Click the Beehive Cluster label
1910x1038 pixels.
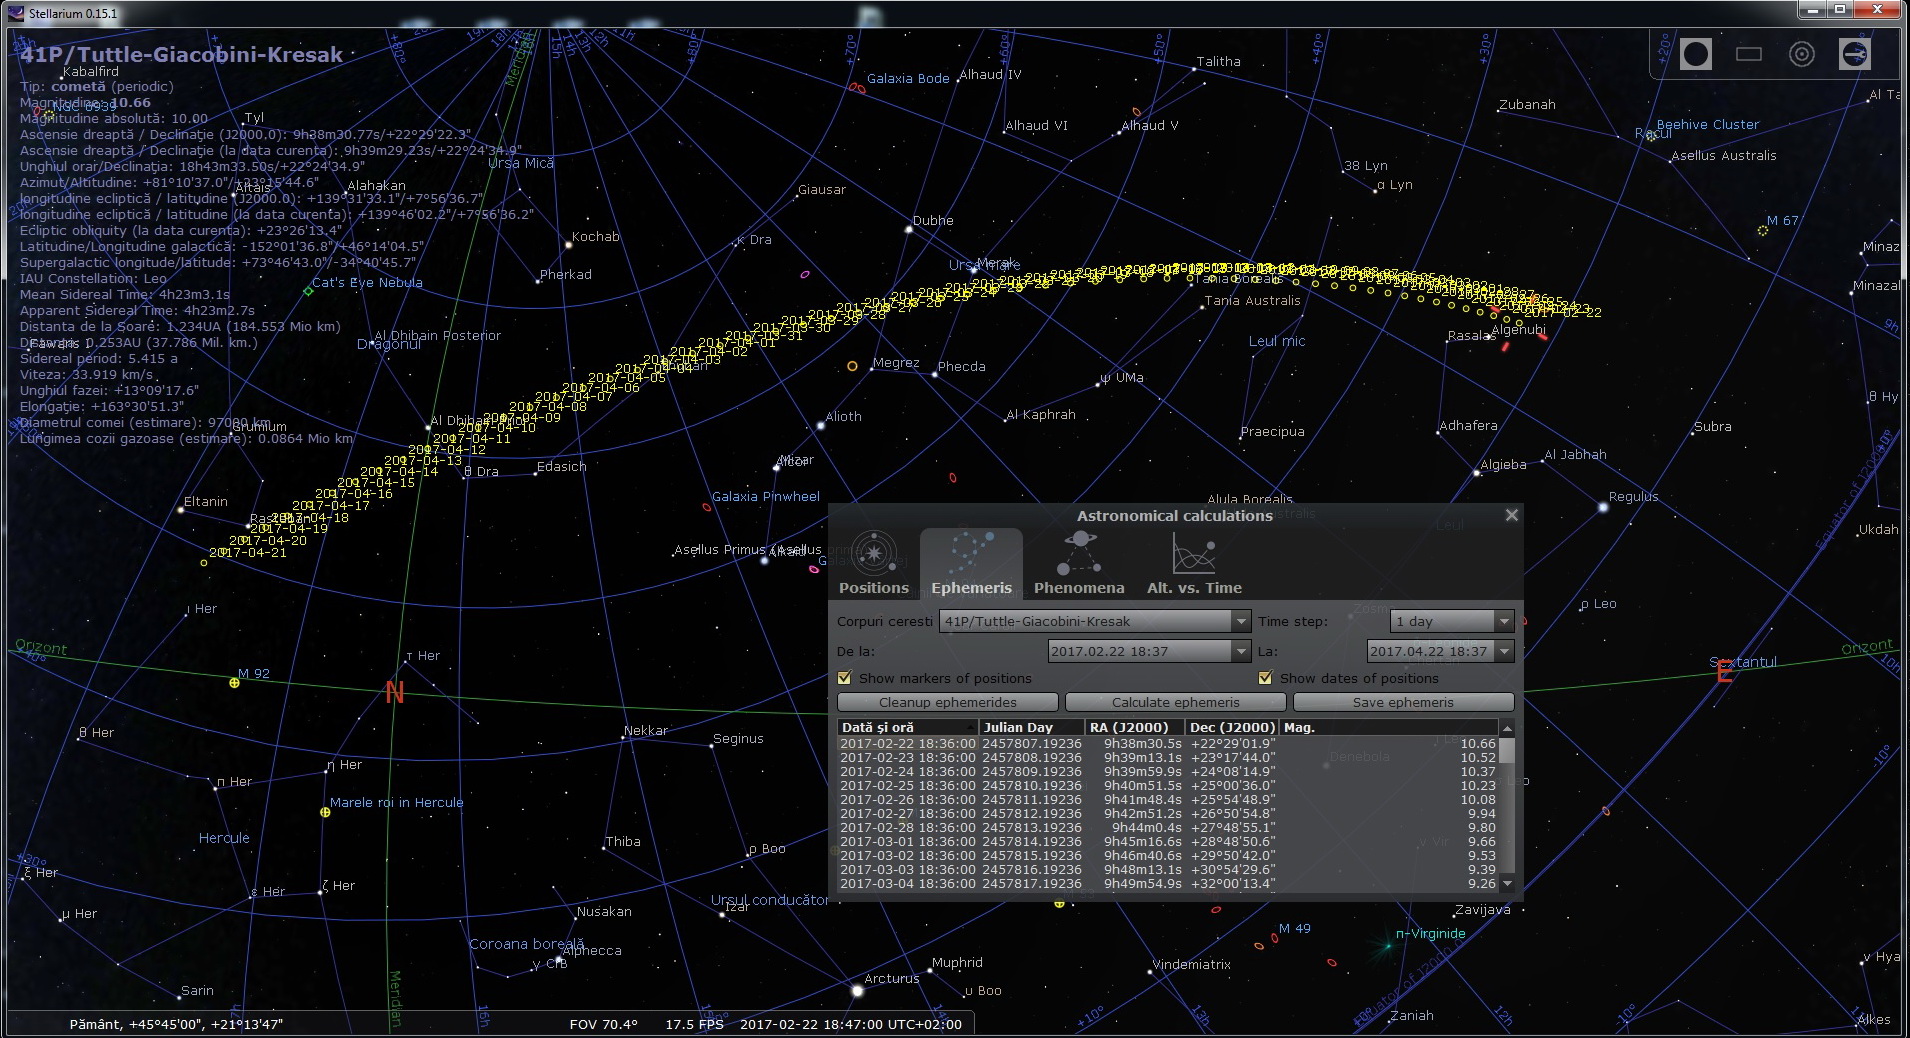coord(1708,125)
